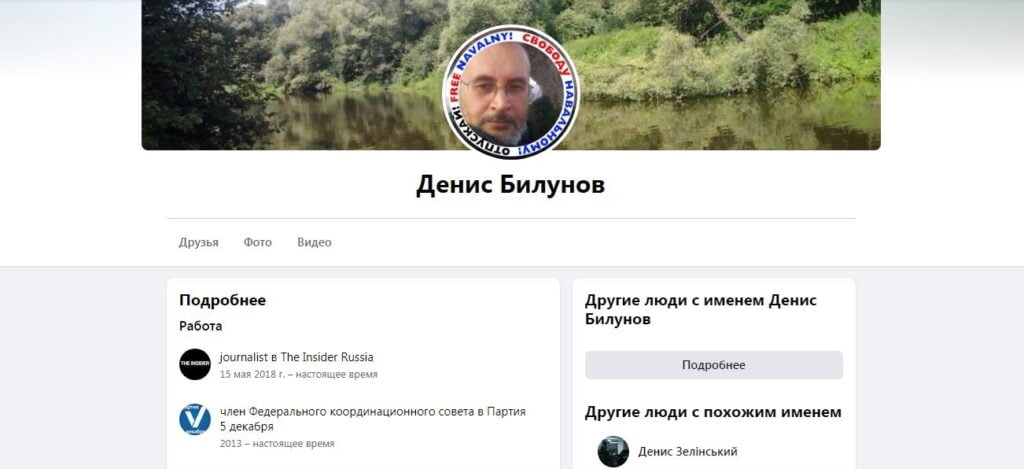
Task: Click Другие люди с именем Денис Билунов heading
Action: [x=701, y=310]
